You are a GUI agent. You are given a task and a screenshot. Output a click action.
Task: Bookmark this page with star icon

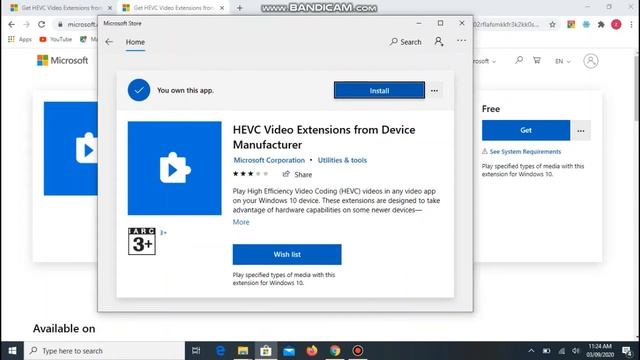(x=552, y=24)
